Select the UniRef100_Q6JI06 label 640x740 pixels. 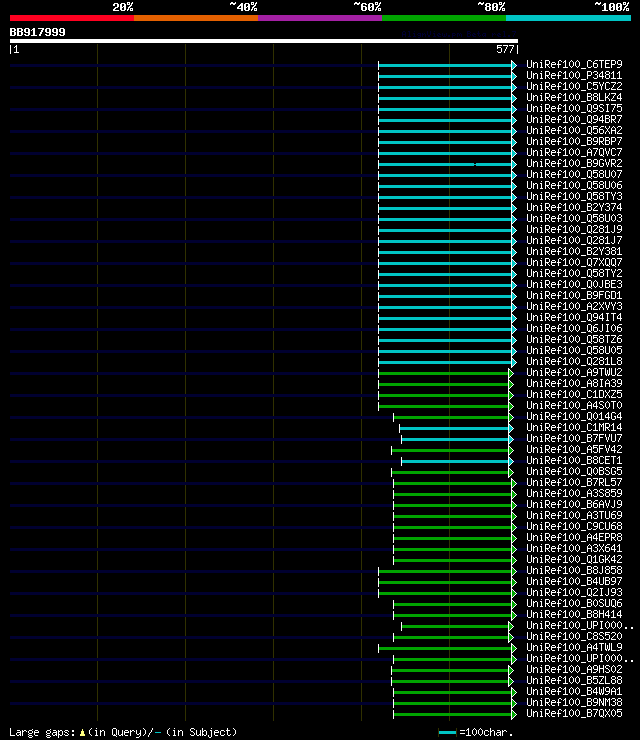[x=574, y=328]
